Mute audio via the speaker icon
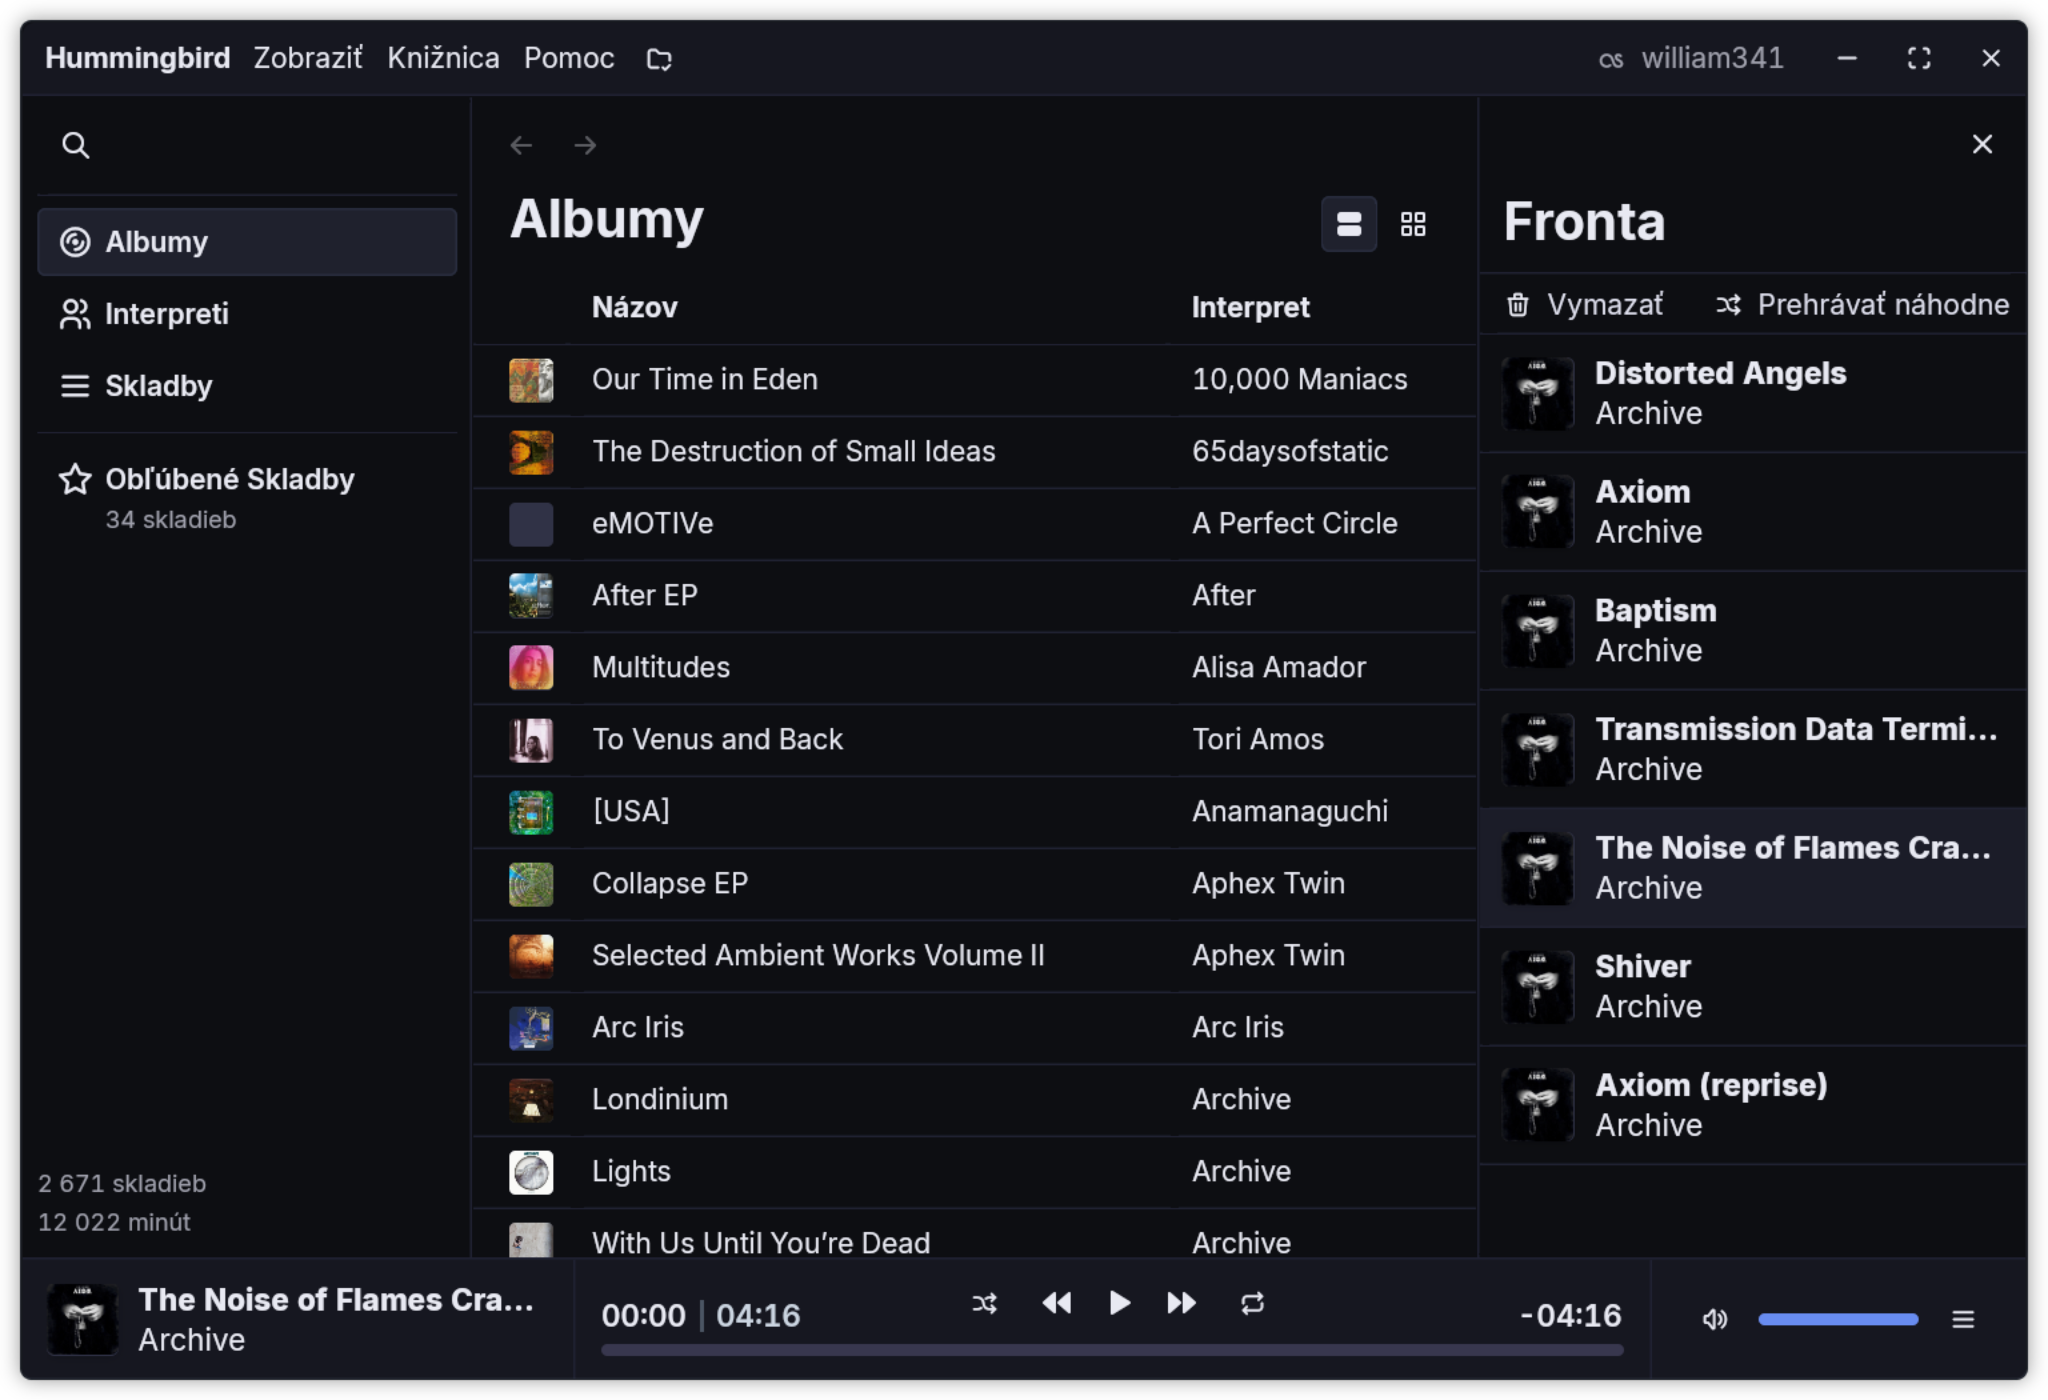This screenshot has width=2048, height=1400. click(x=1714, y=1319)
